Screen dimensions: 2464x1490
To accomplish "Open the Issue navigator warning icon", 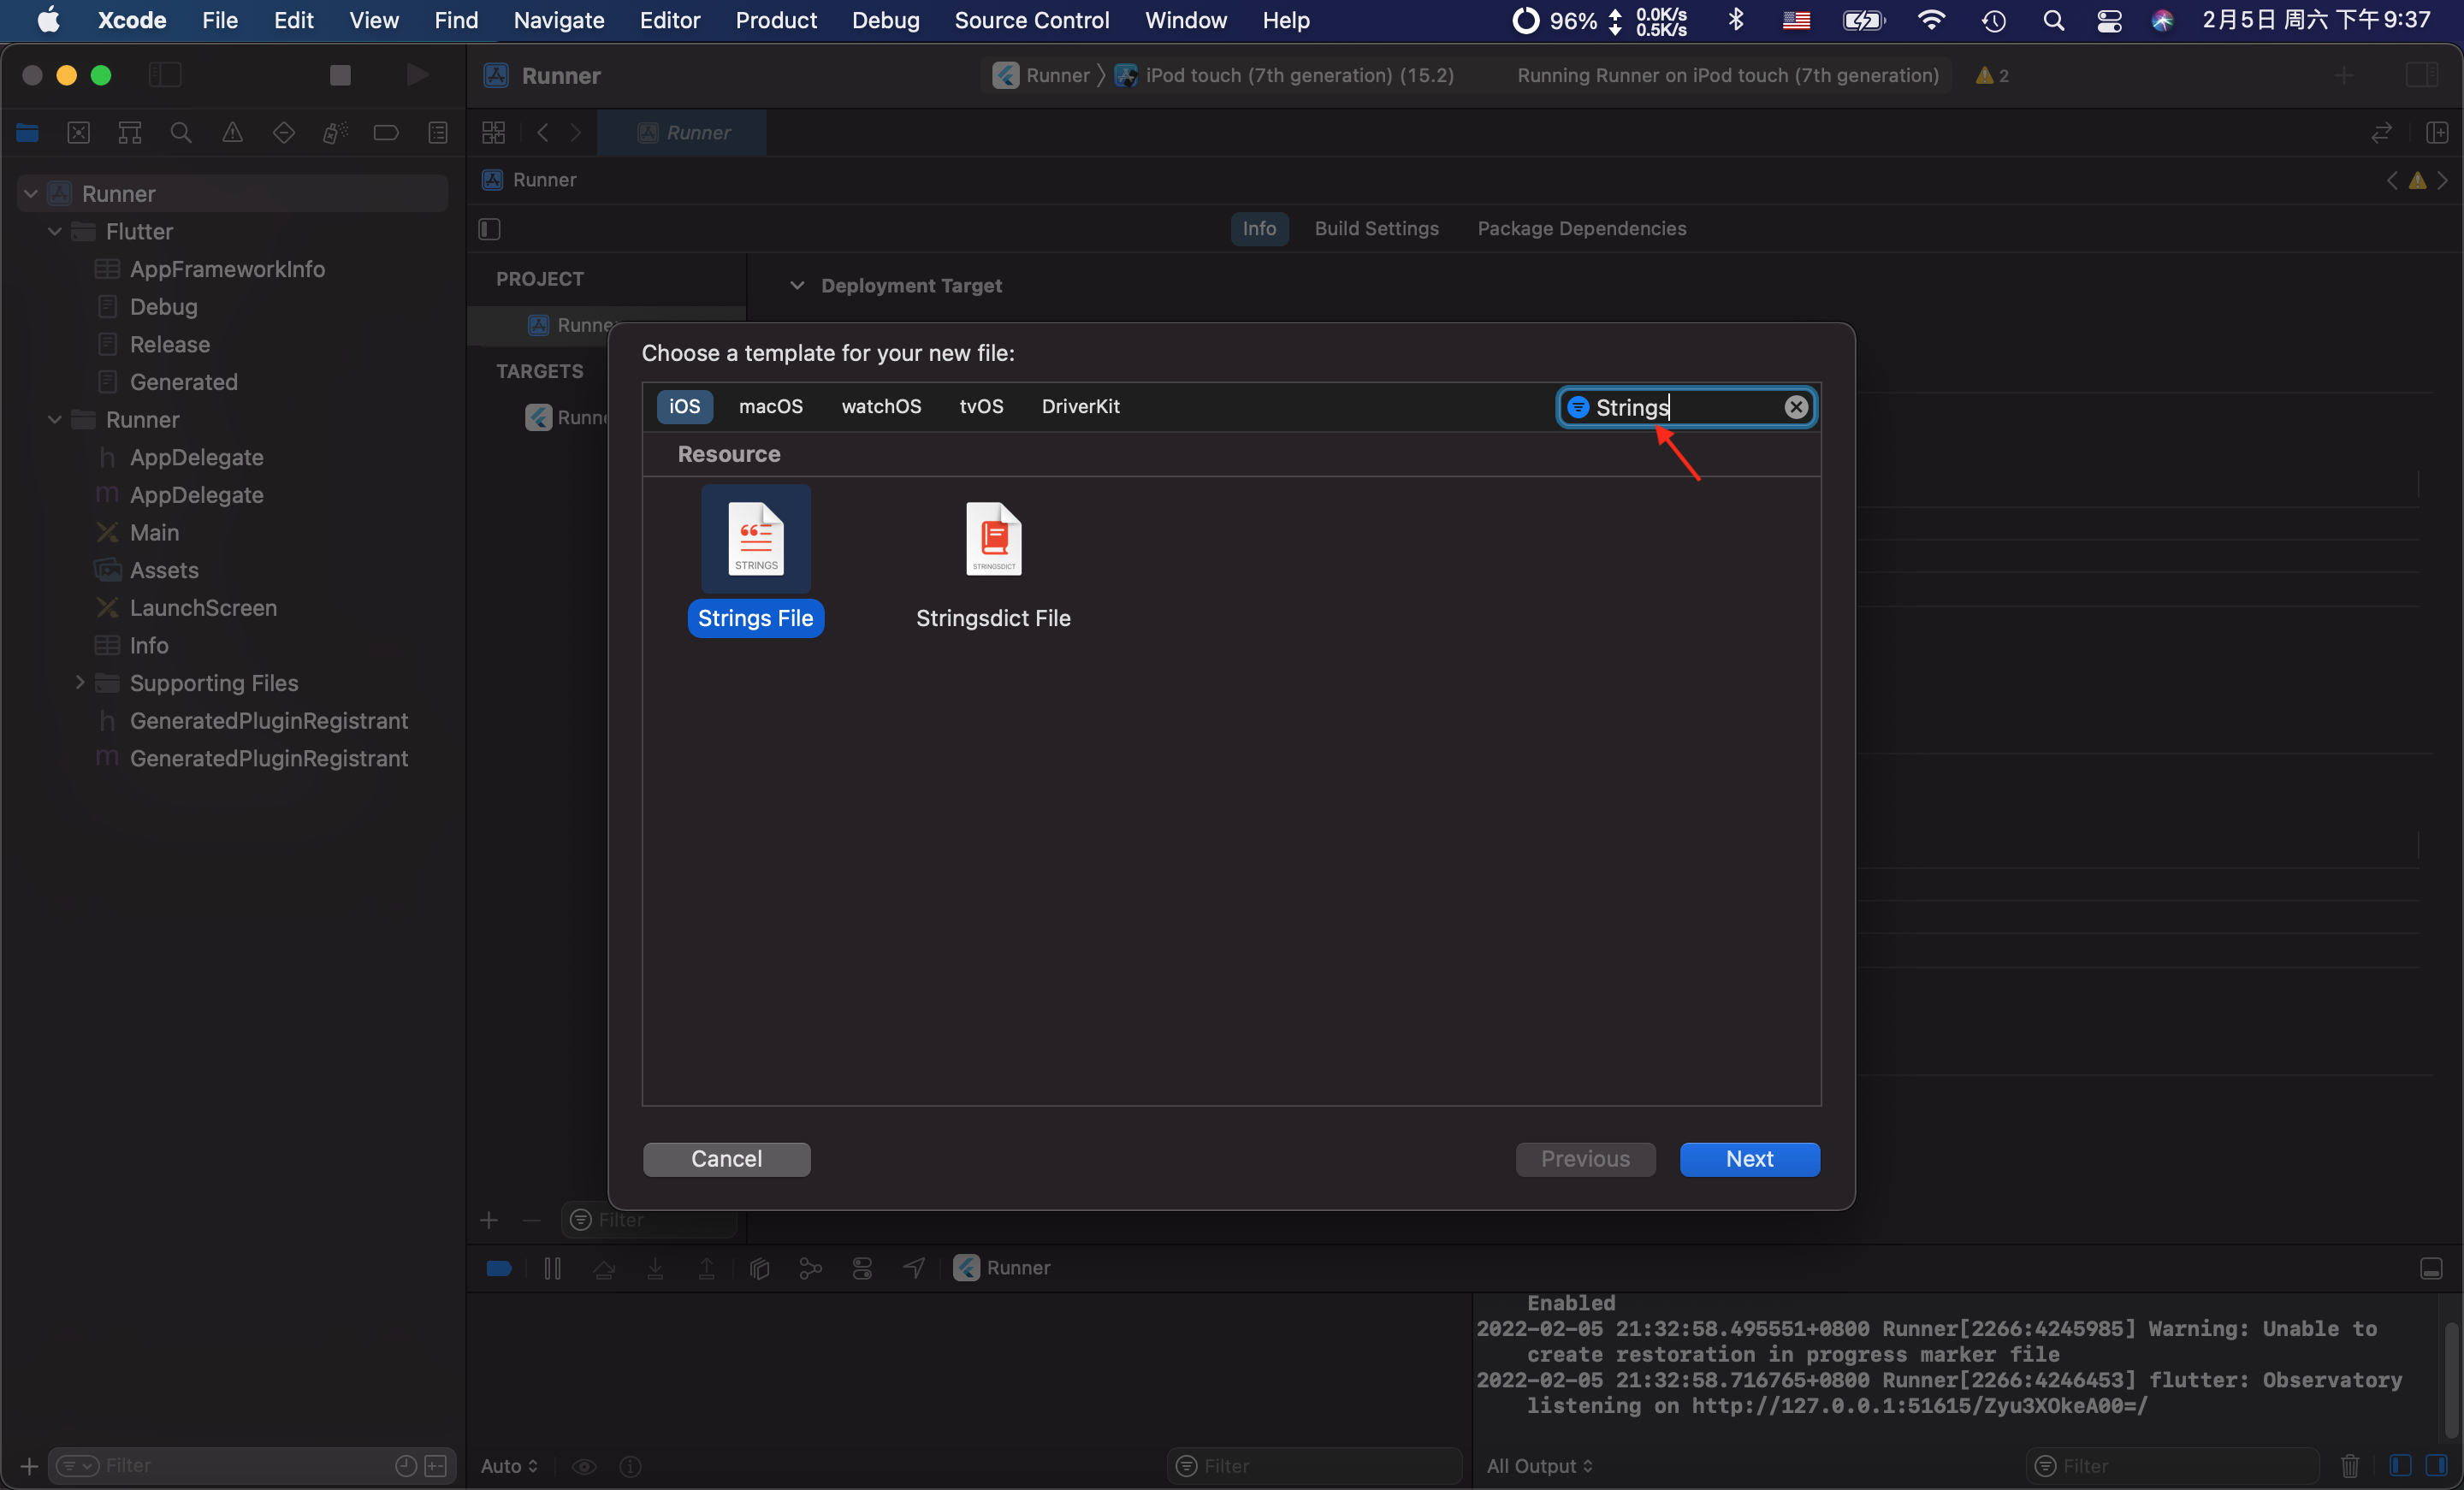I will [x=232, y=133].
